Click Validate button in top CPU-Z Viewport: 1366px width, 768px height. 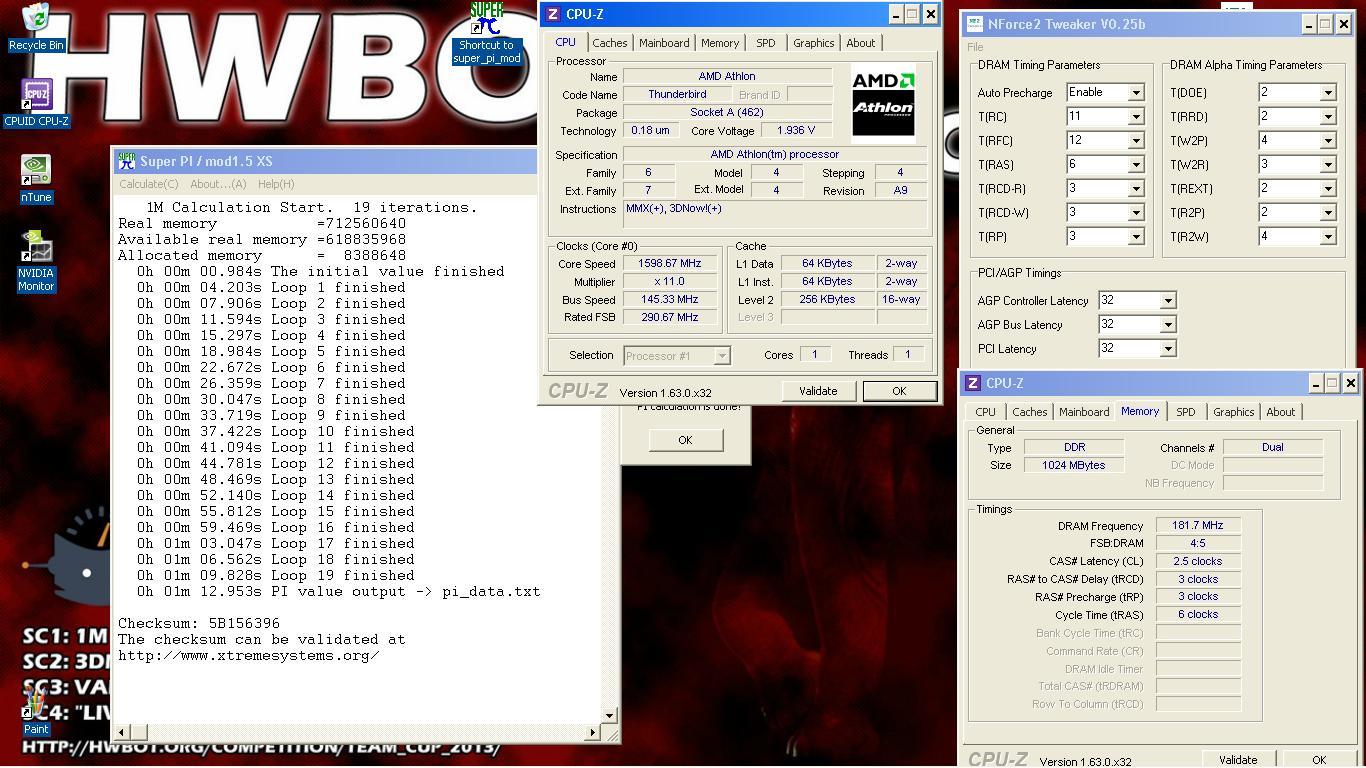click(x=818, y=391)
